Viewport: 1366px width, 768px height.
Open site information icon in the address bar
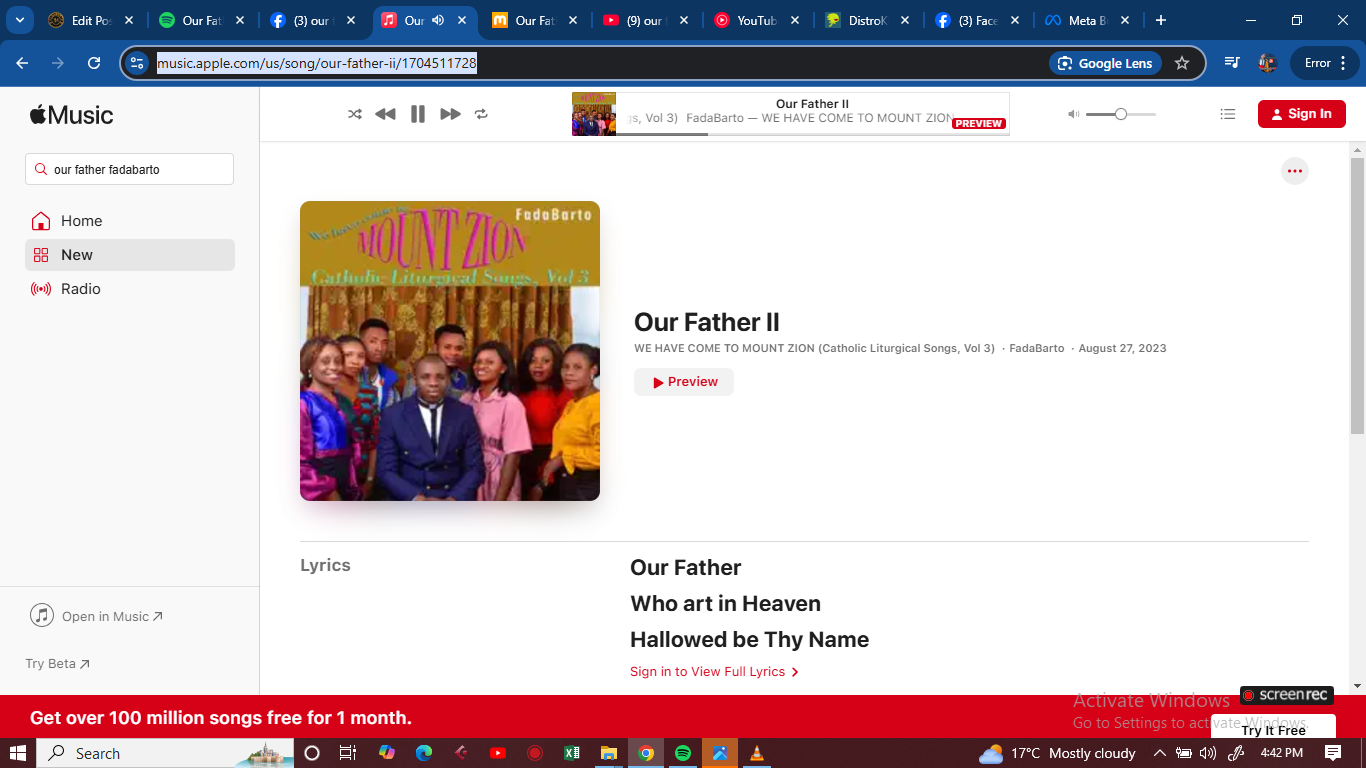(x=137, y=63)
